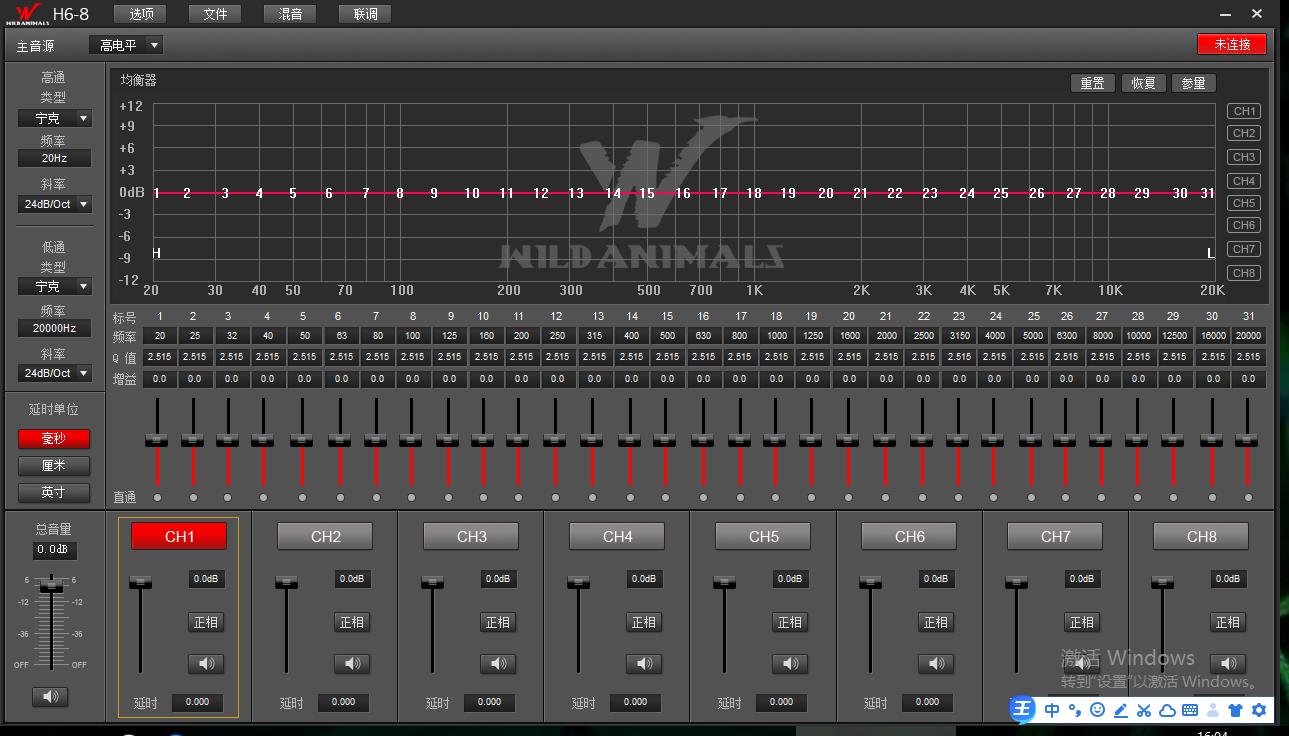The image size is (1289, 736).
Task: Open the low-pass slope 24dB/Oct dropdown
Action: click(x=55, y=373)
